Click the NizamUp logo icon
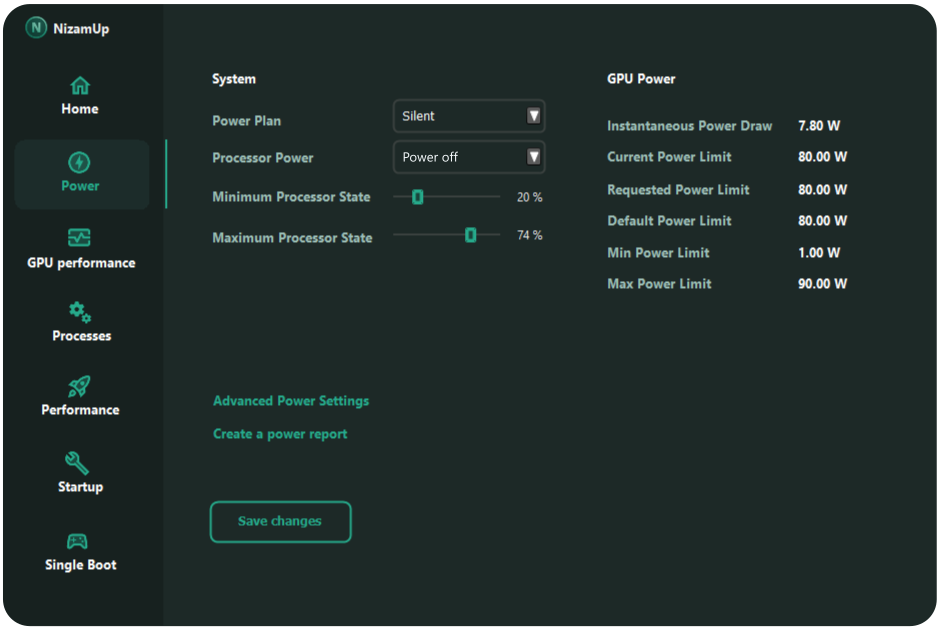 (37, 28)
